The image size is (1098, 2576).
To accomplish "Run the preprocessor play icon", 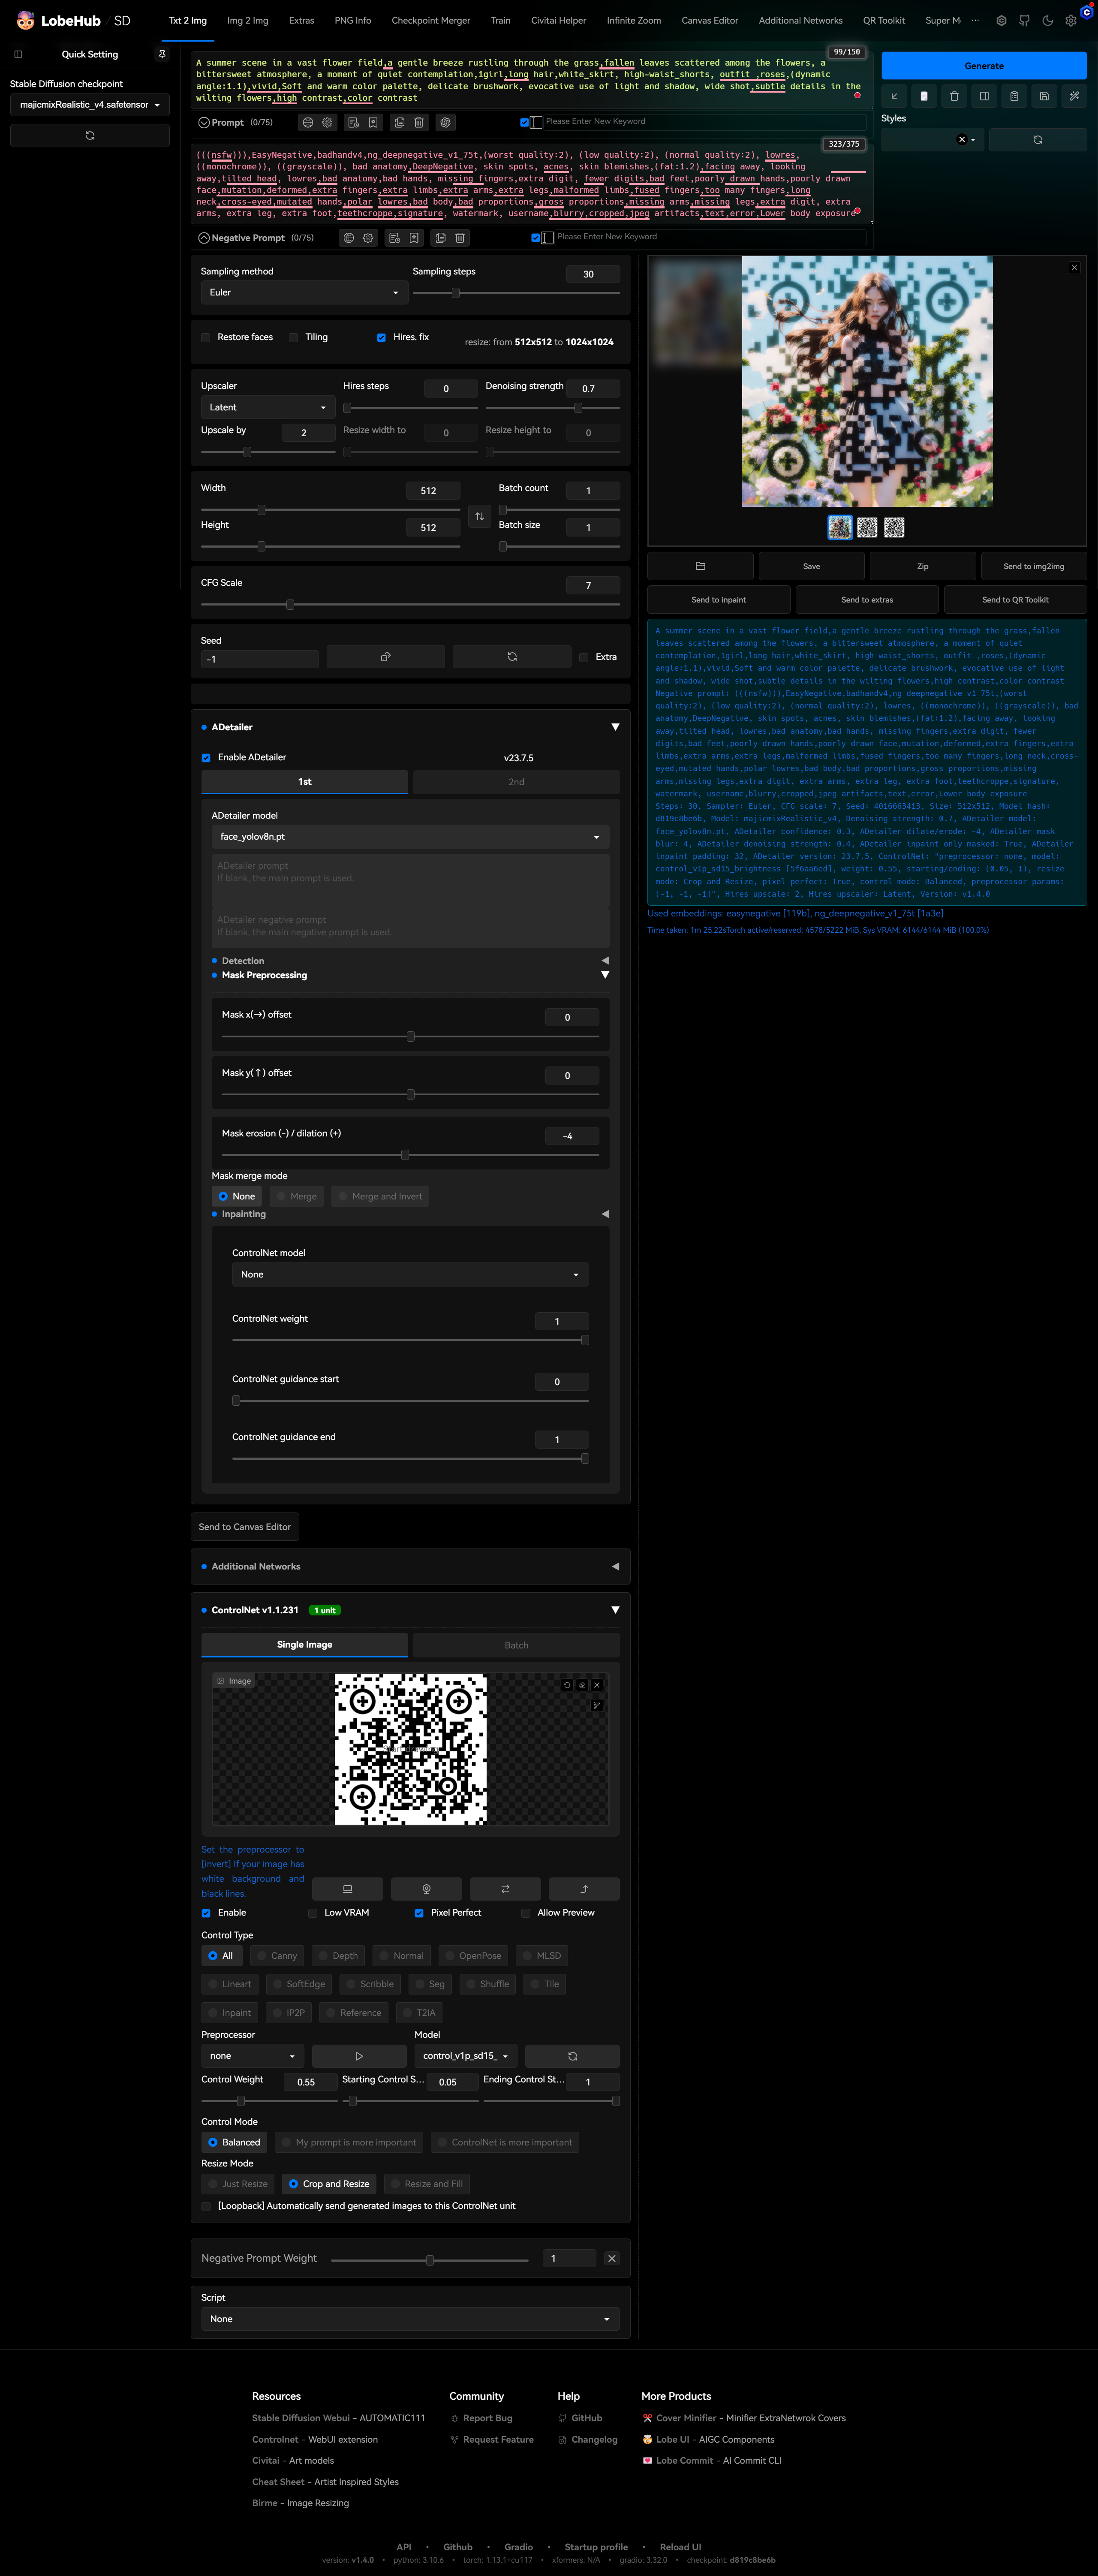I will pyautogui.click(x=359, y=2056).
